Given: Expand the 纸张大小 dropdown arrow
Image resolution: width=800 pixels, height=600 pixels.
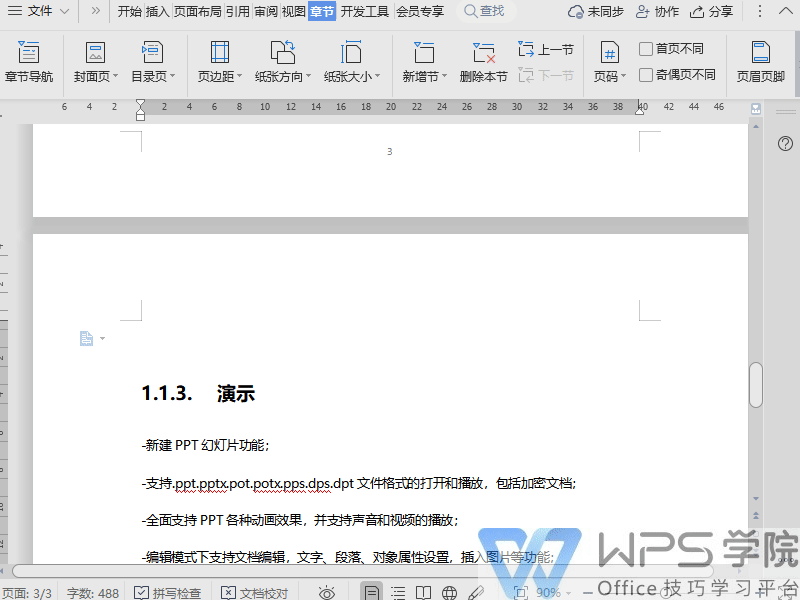Looking at the screenshot, I should point(378,76).
